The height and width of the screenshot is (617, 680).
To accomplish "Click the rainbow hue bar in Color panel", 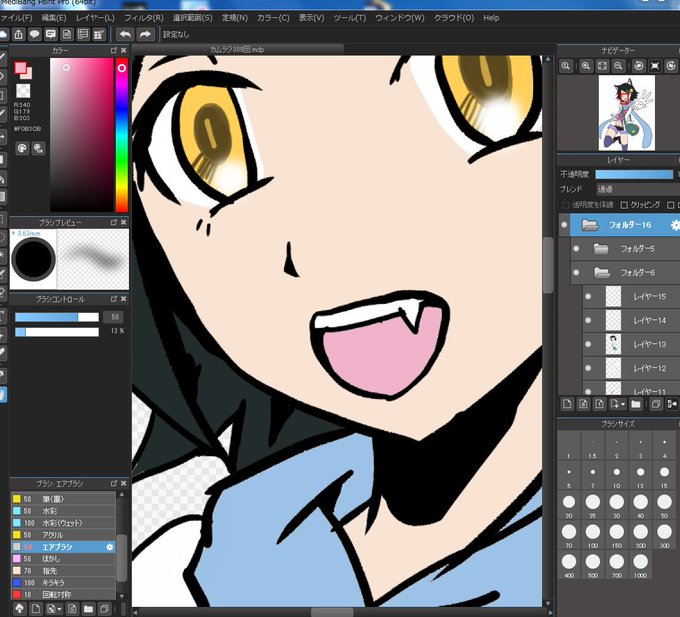I will pyautogui.click(x=122, y=135).
